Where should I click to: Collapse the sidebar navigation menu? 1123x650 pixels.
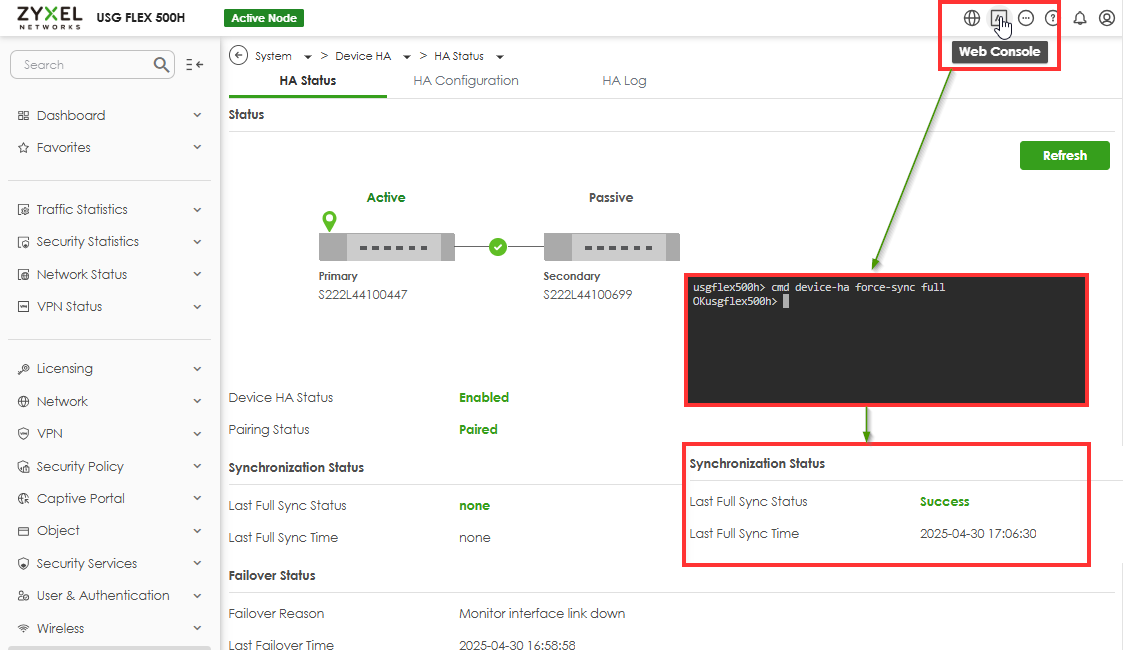click(195, 65)
